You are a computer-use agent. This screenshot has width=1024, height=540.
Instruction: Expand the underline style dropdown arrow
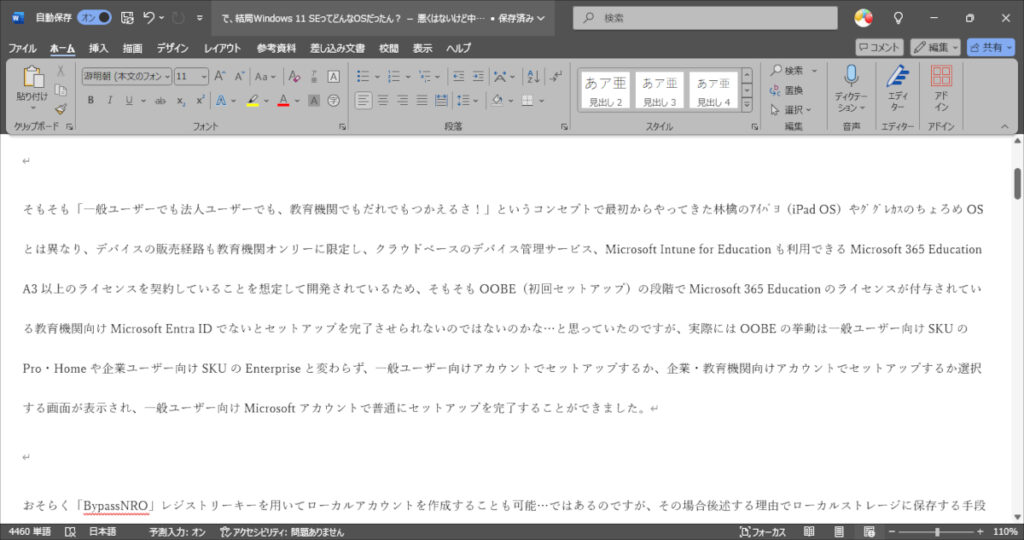pos(142,101)
